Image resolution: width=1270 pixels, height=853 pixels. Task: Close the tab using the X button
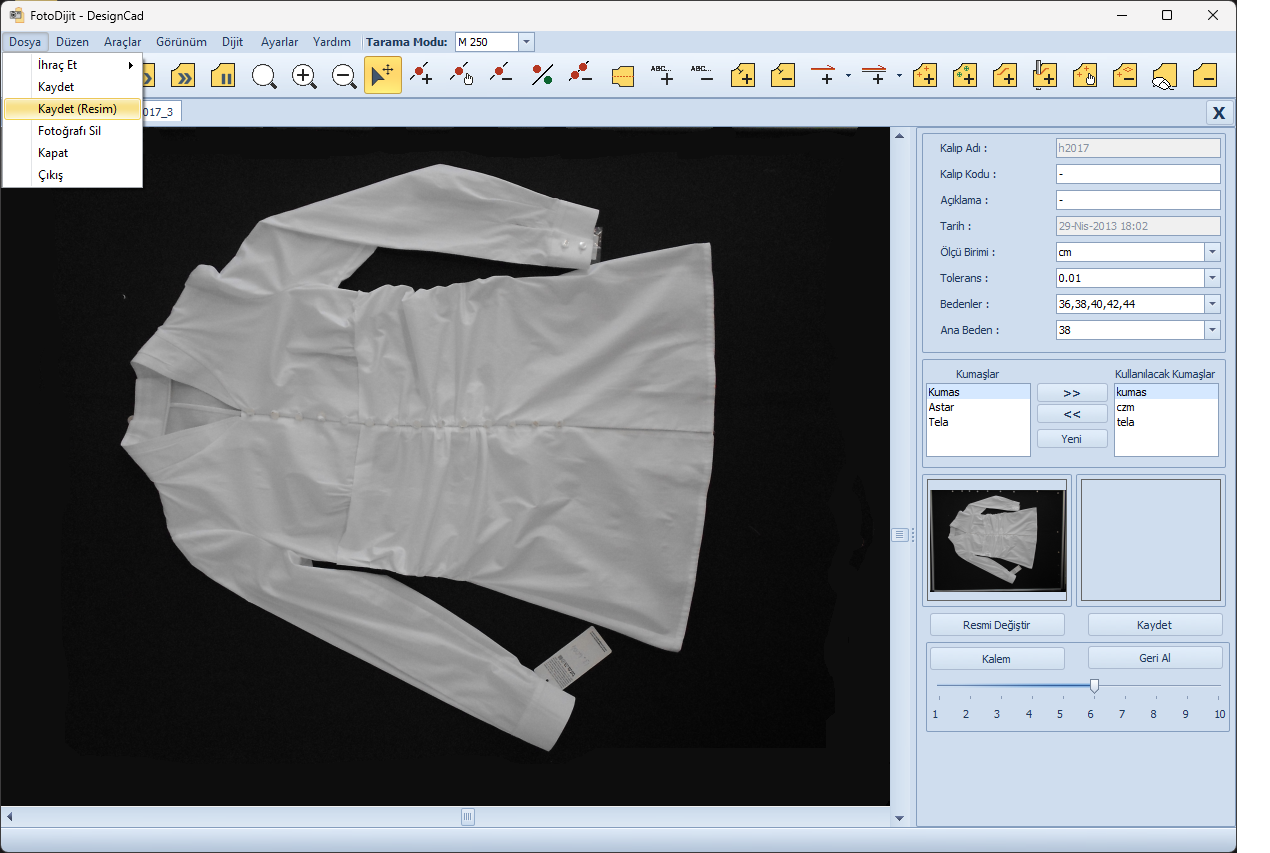click(1218, 112)
